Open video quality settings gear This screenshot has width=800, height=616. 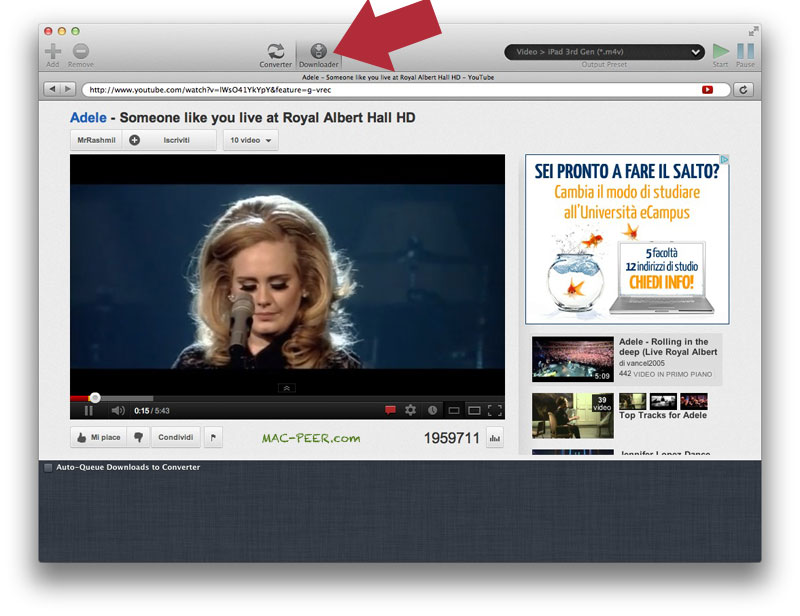click(x=410, y=410)
